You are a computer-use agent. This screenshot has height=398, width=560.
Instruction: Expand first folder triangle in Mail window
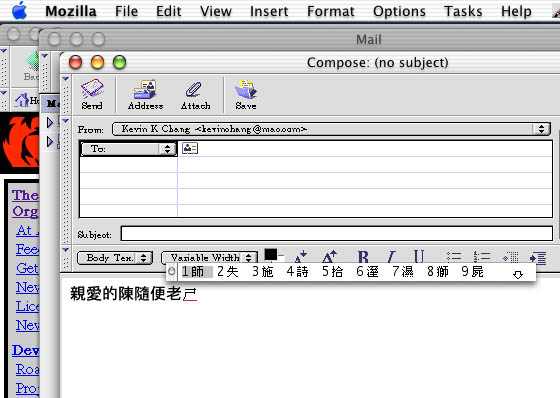click(x=50, y=123)
